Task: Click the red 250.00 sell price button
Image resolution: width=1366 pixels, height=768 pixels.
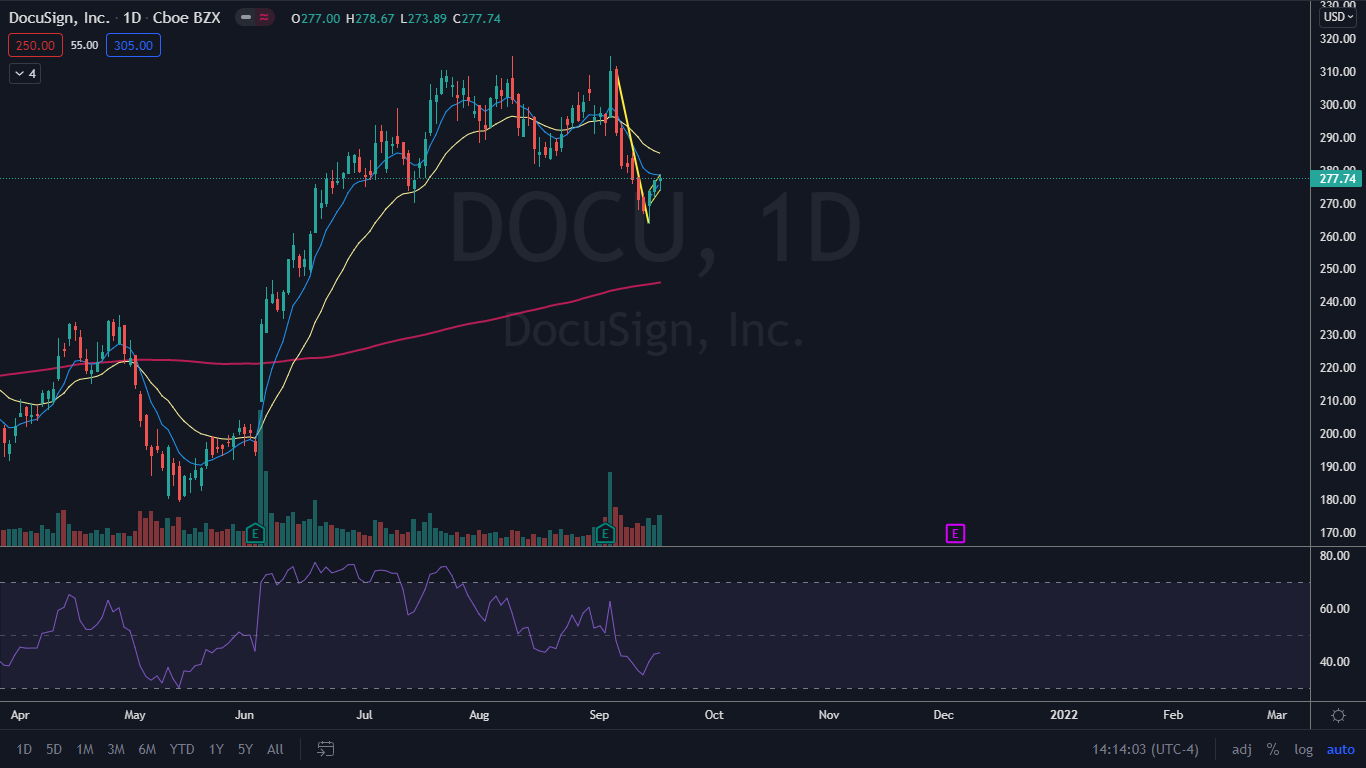Action: [36, 45]
